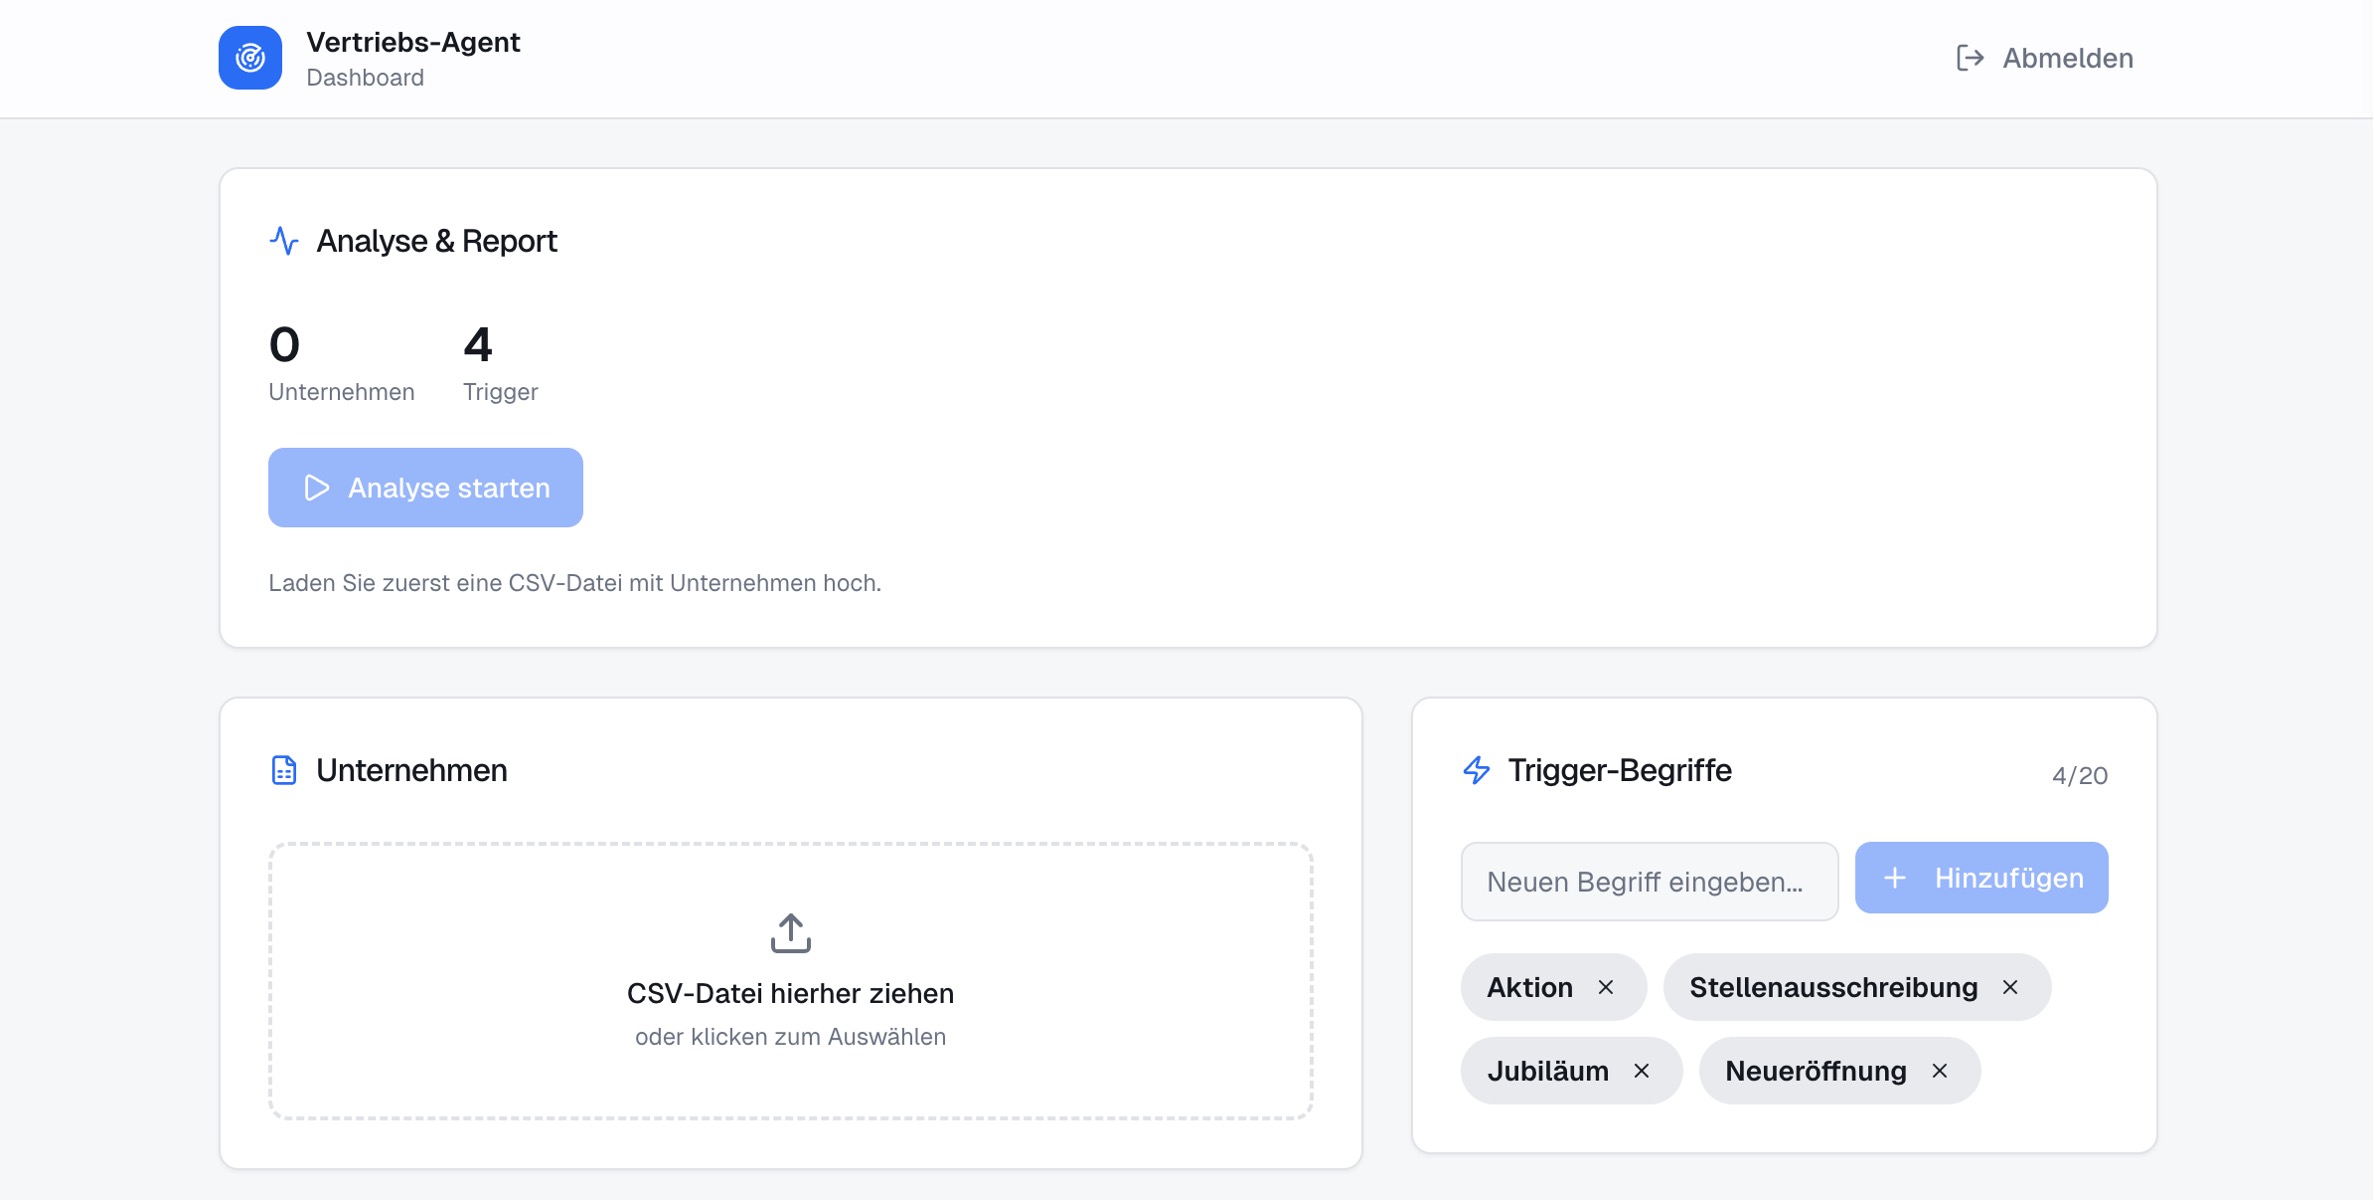
Task: Delete the Neueröffnung trigger tag
Action: 1940,1071
